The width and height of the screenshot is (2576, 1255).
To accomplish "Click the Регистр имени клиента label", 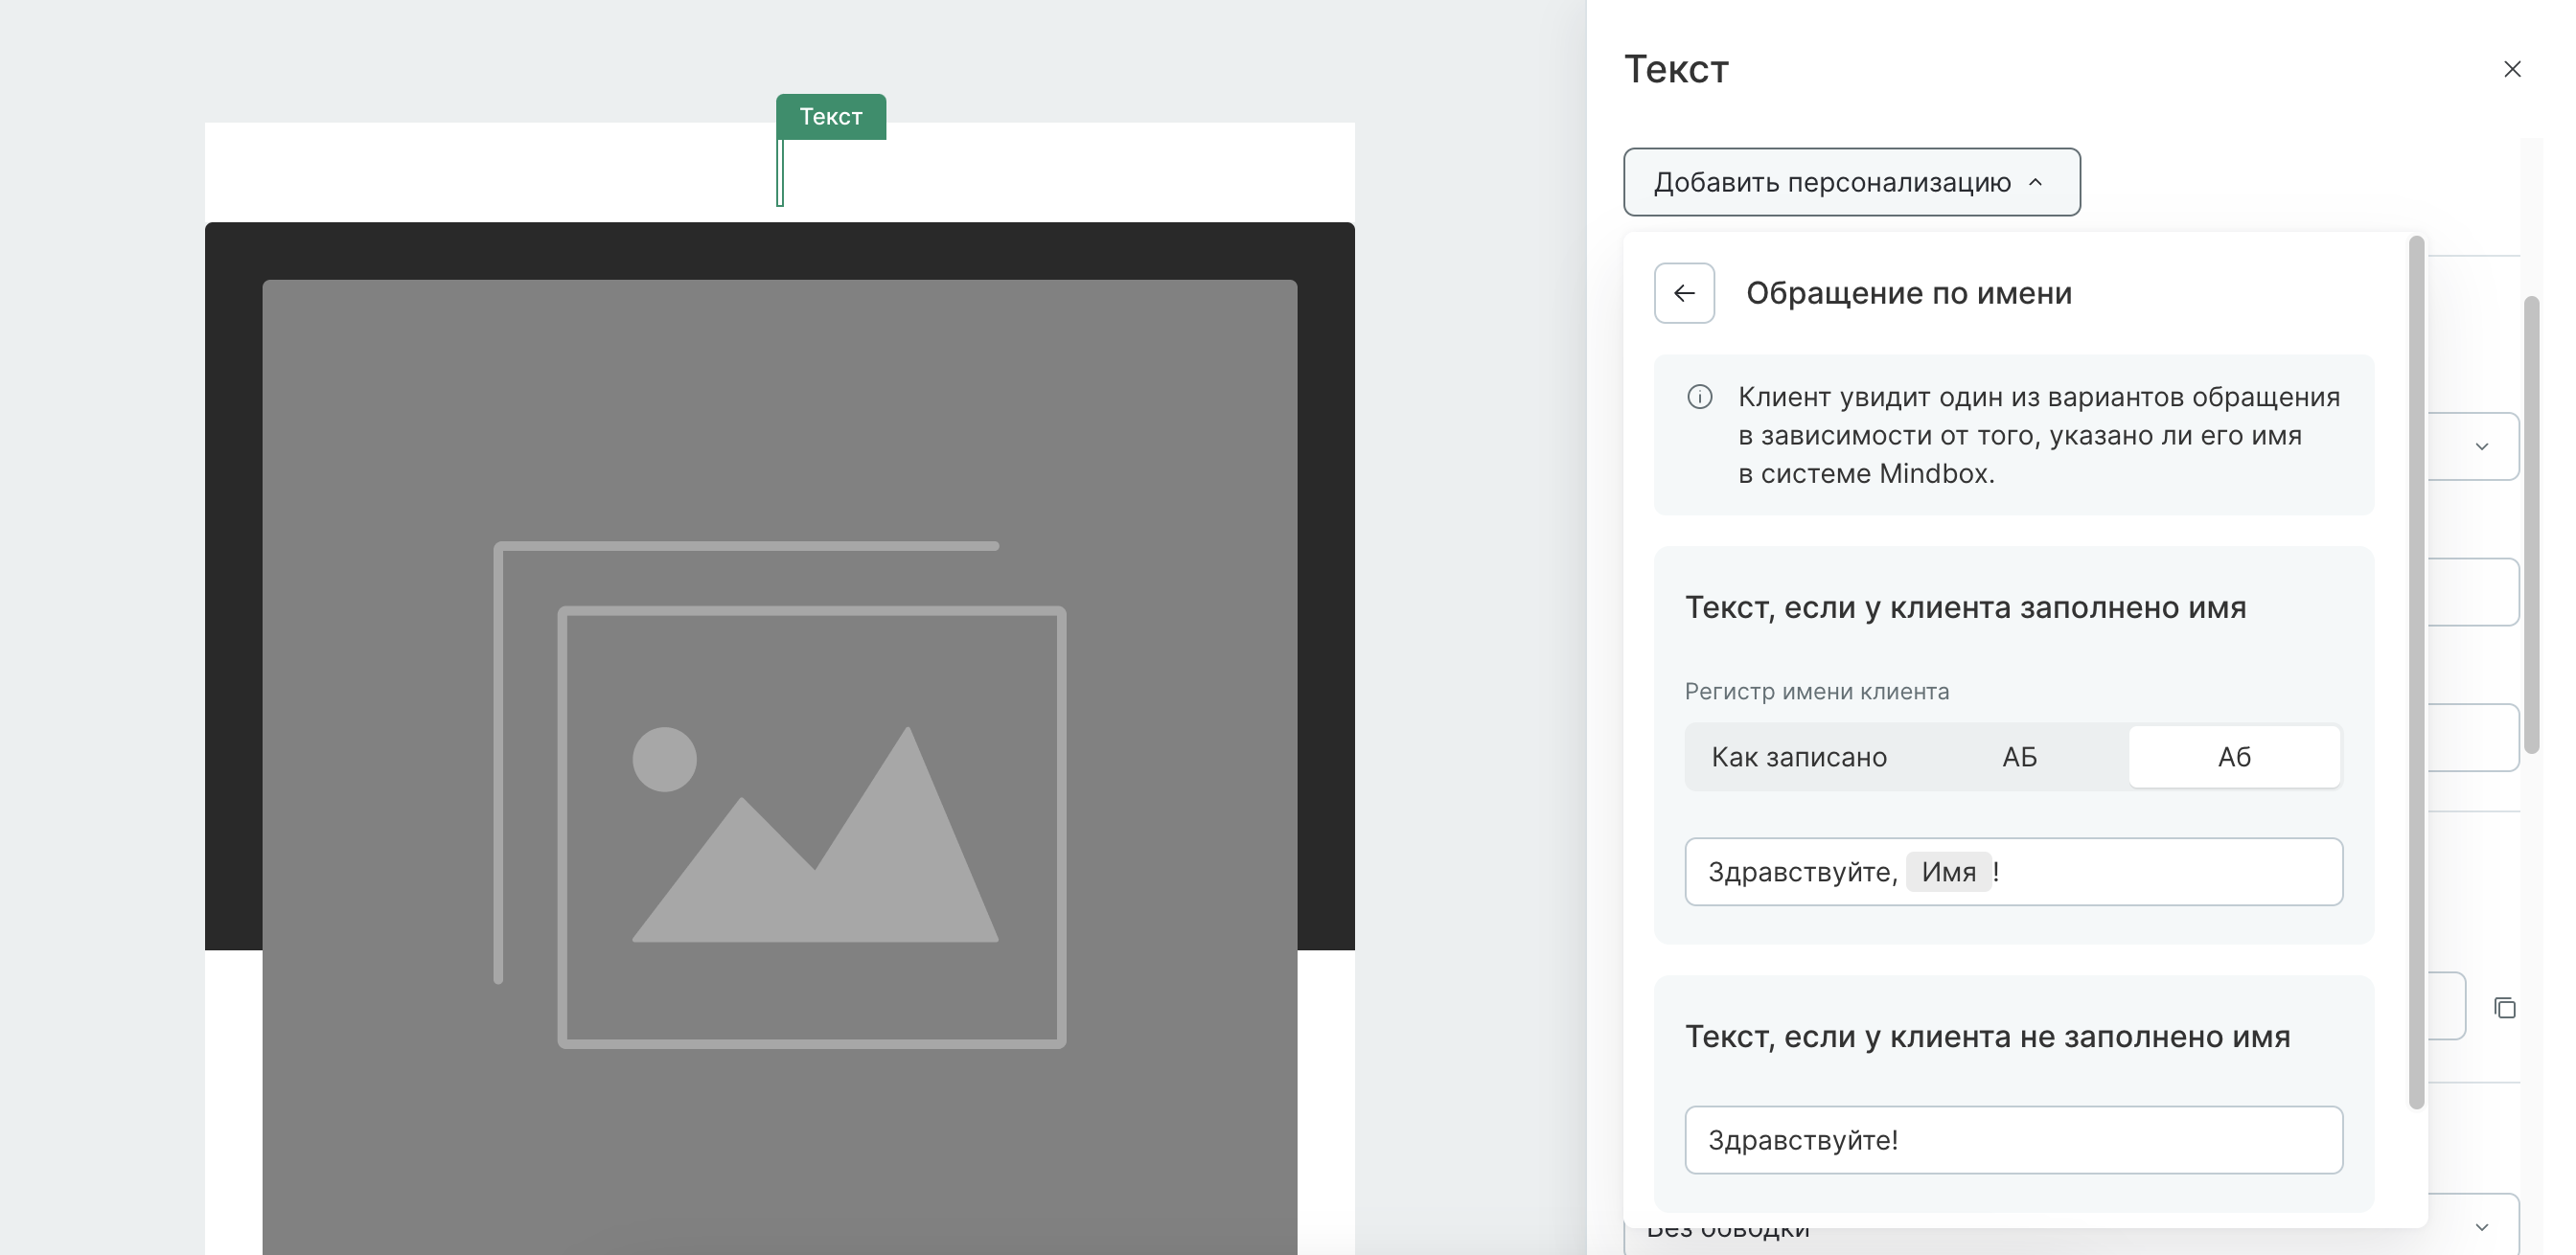I will point(1816,691).
